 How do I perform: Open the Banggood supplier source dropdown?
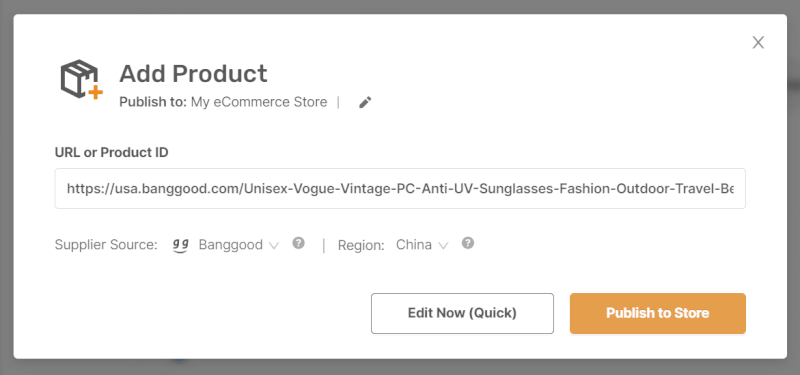tap(239, 245)
